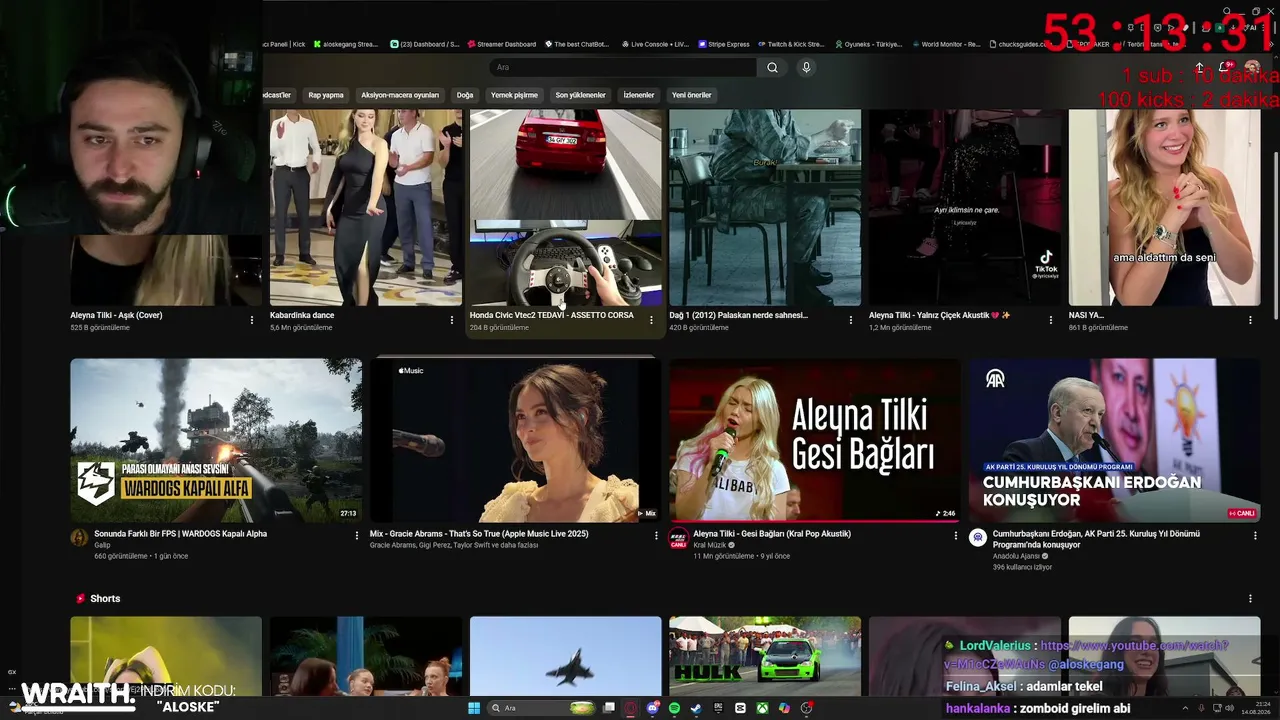Viewport: 1280px width, 720px height.
Task: Click the YouTube search magnifier button
Action: coord(772,67)
